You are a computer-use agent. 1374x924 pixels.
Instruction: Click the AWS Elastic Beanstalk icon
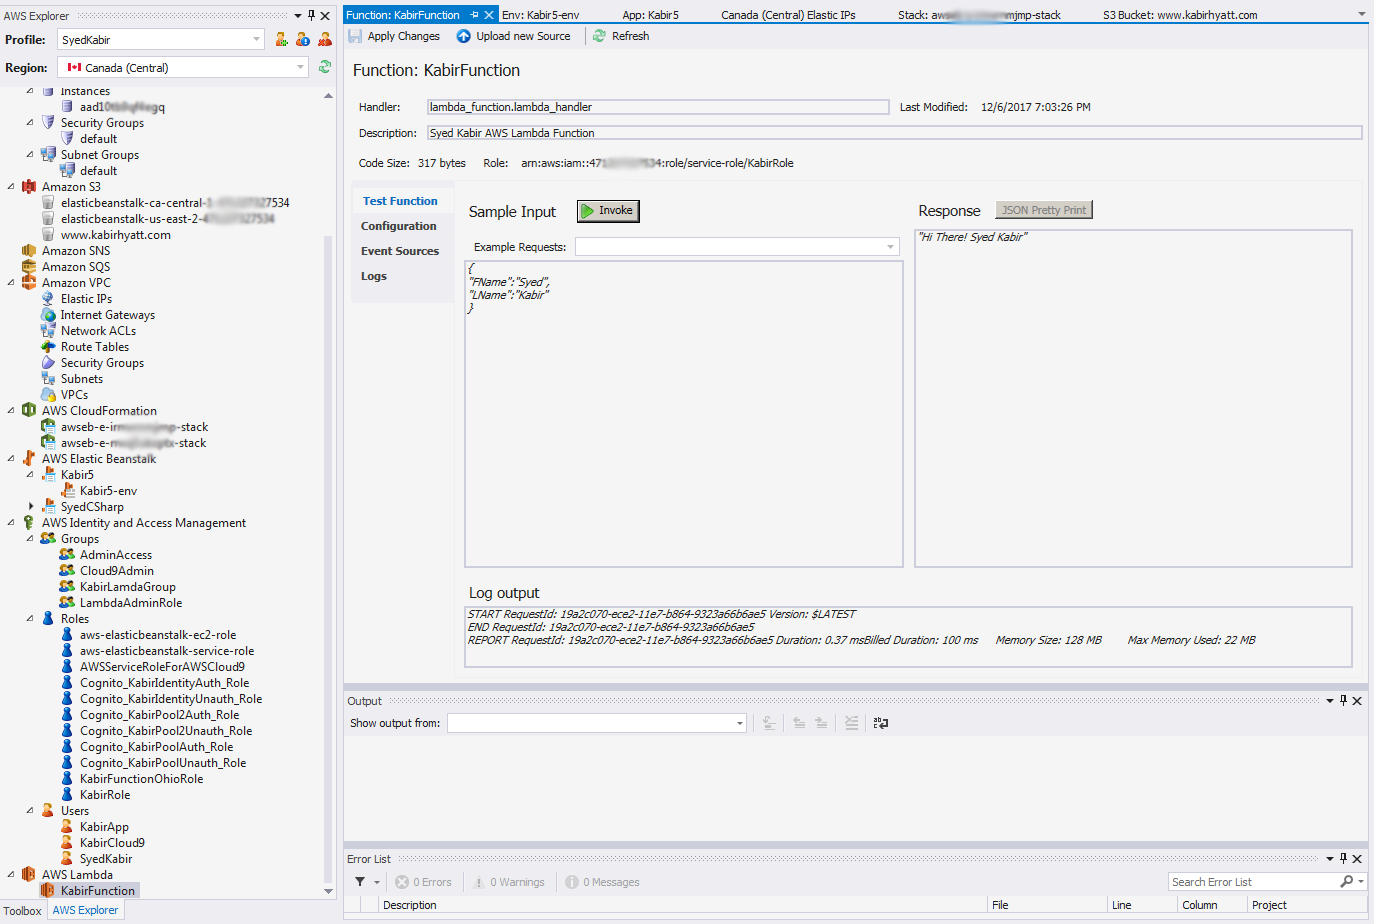pyautogui.click(x=29, y=459)
